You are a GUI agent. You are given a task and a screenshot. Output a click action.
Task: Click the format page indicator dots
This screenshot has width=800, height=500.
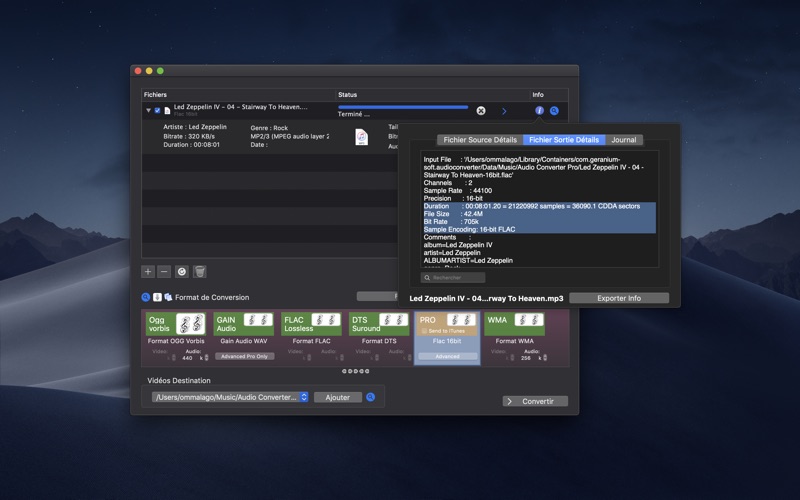[x=356, y=371]
